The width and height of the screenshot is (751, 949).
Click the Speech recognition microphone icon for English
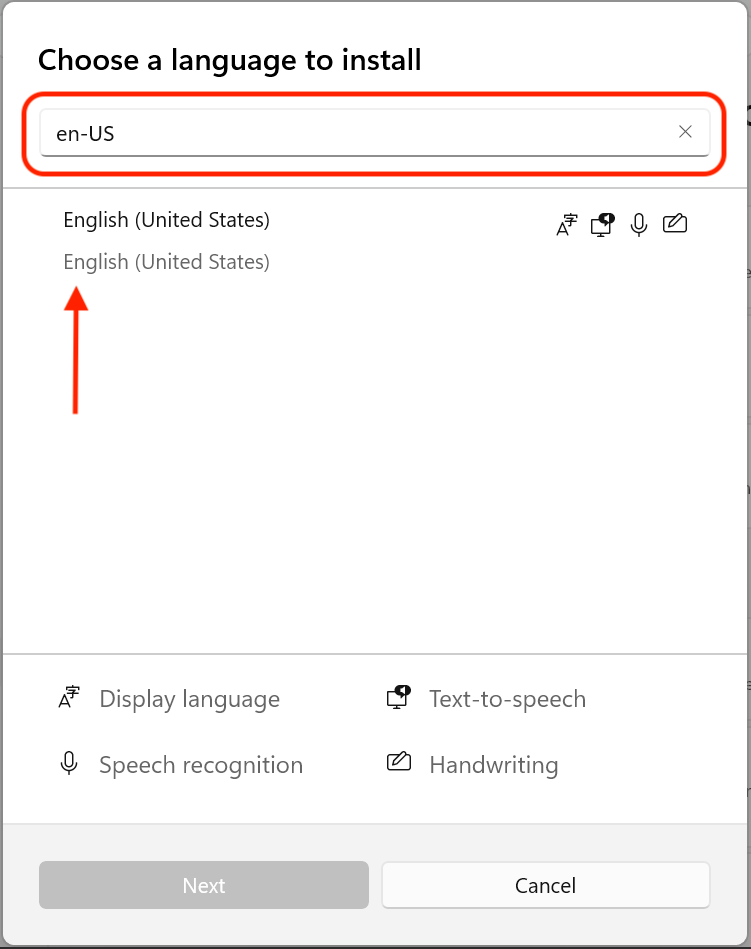point(638,224)
